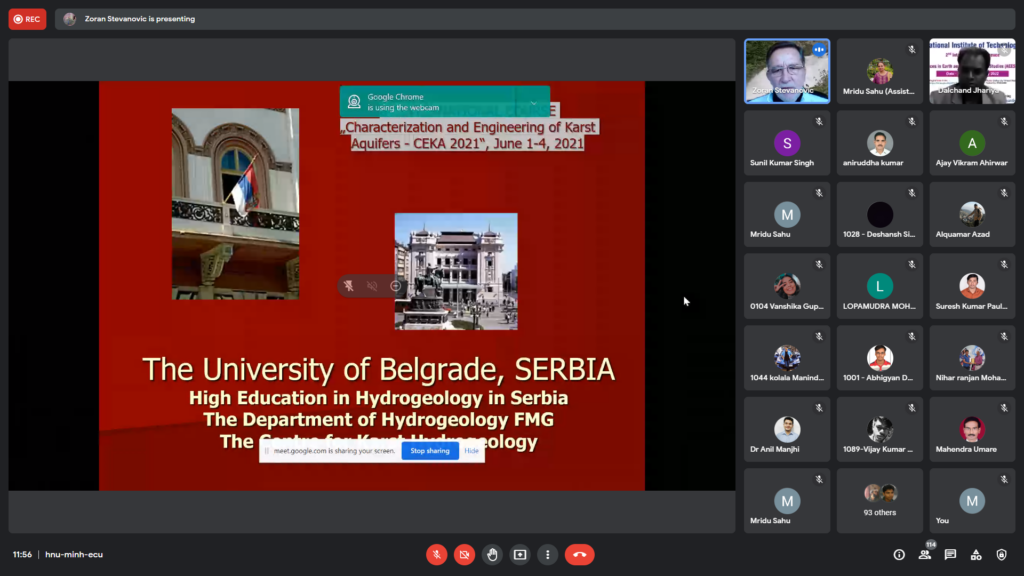This screenshot has width=1024, height=576.
Task: Click the Present now screen share icon
Action: (x=520, y=554)
